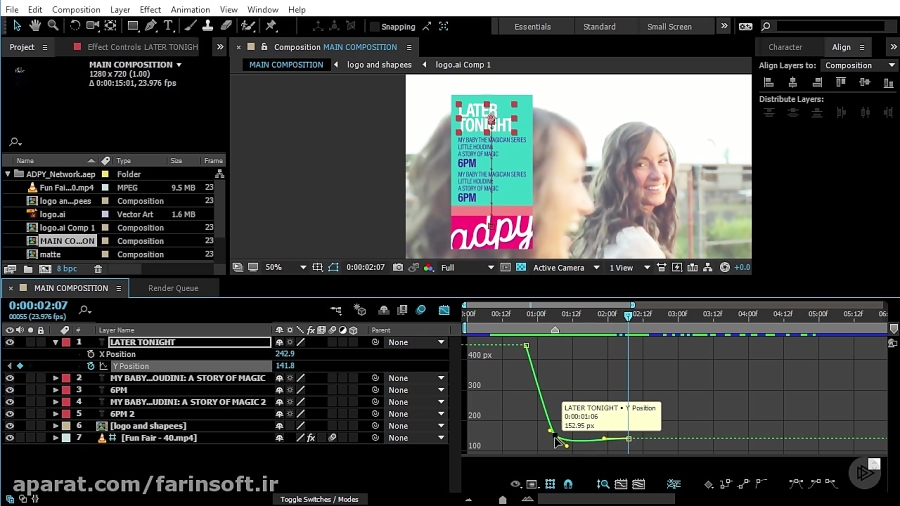Image resolution: width=900 pixels, height=506 pixels.
Task: Select the Pen tool in the toolbar
Action: (x=151, y=26)
